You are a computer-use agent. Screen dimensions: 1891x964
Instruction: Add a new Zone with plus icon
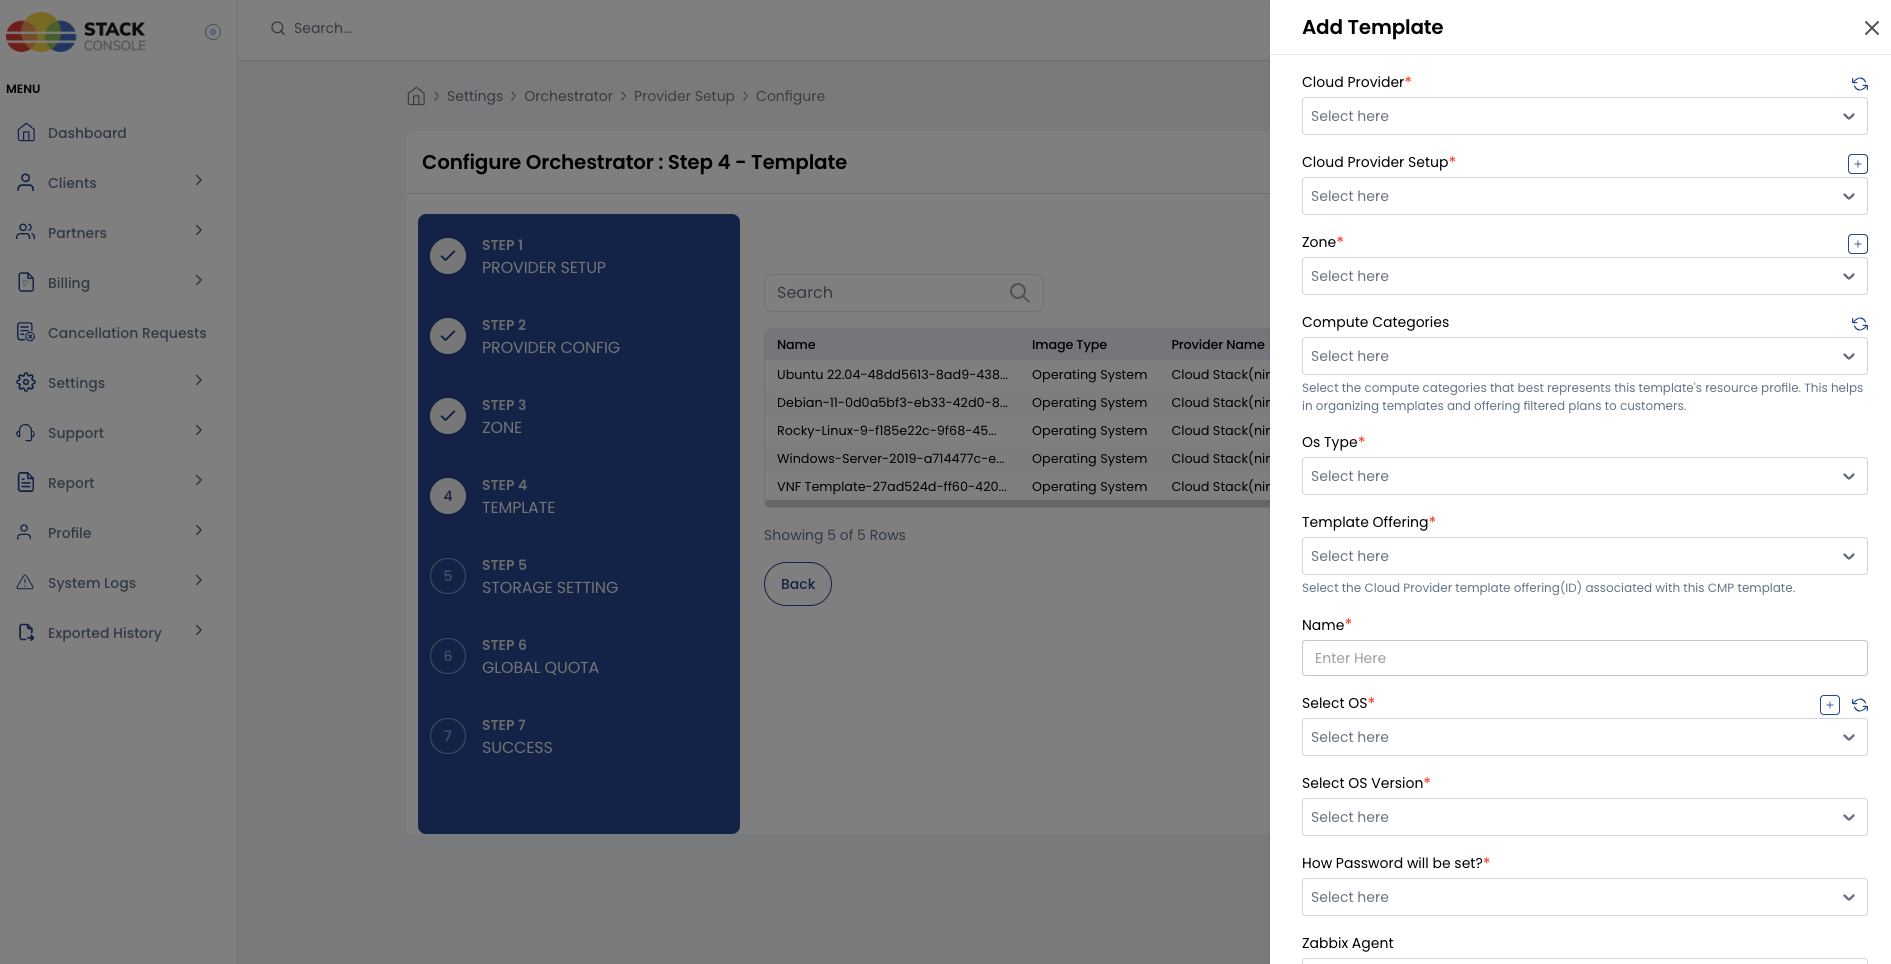(x=1858, y=244)
